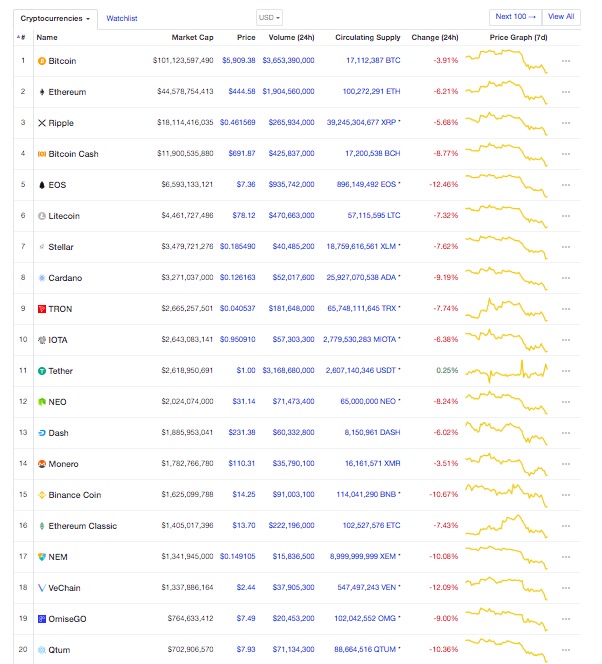Open Tether 7d price graph
Image resolution: width=602 pixels, height=664 pixels.
click(x=506, y=371)
